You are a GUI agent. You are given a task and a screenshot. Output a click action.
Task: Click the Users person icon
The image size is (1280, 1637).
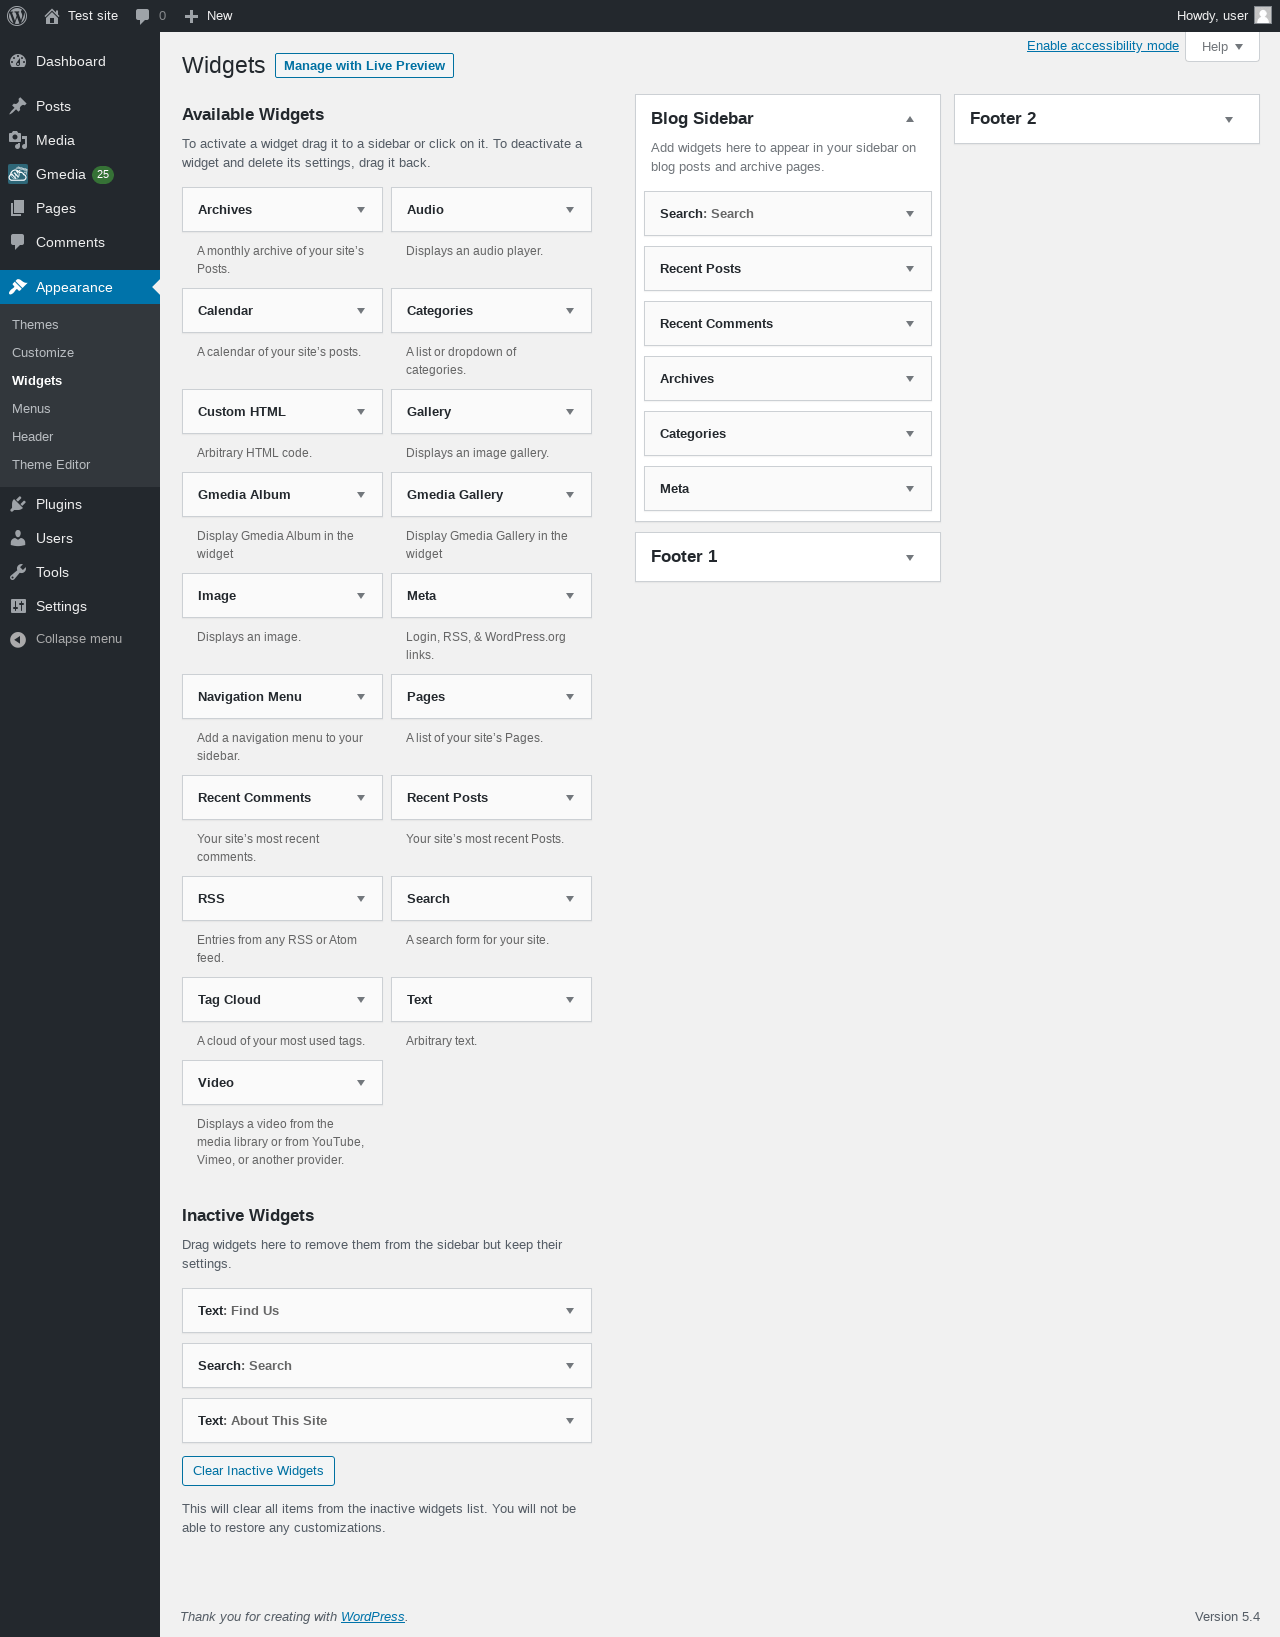18,538
